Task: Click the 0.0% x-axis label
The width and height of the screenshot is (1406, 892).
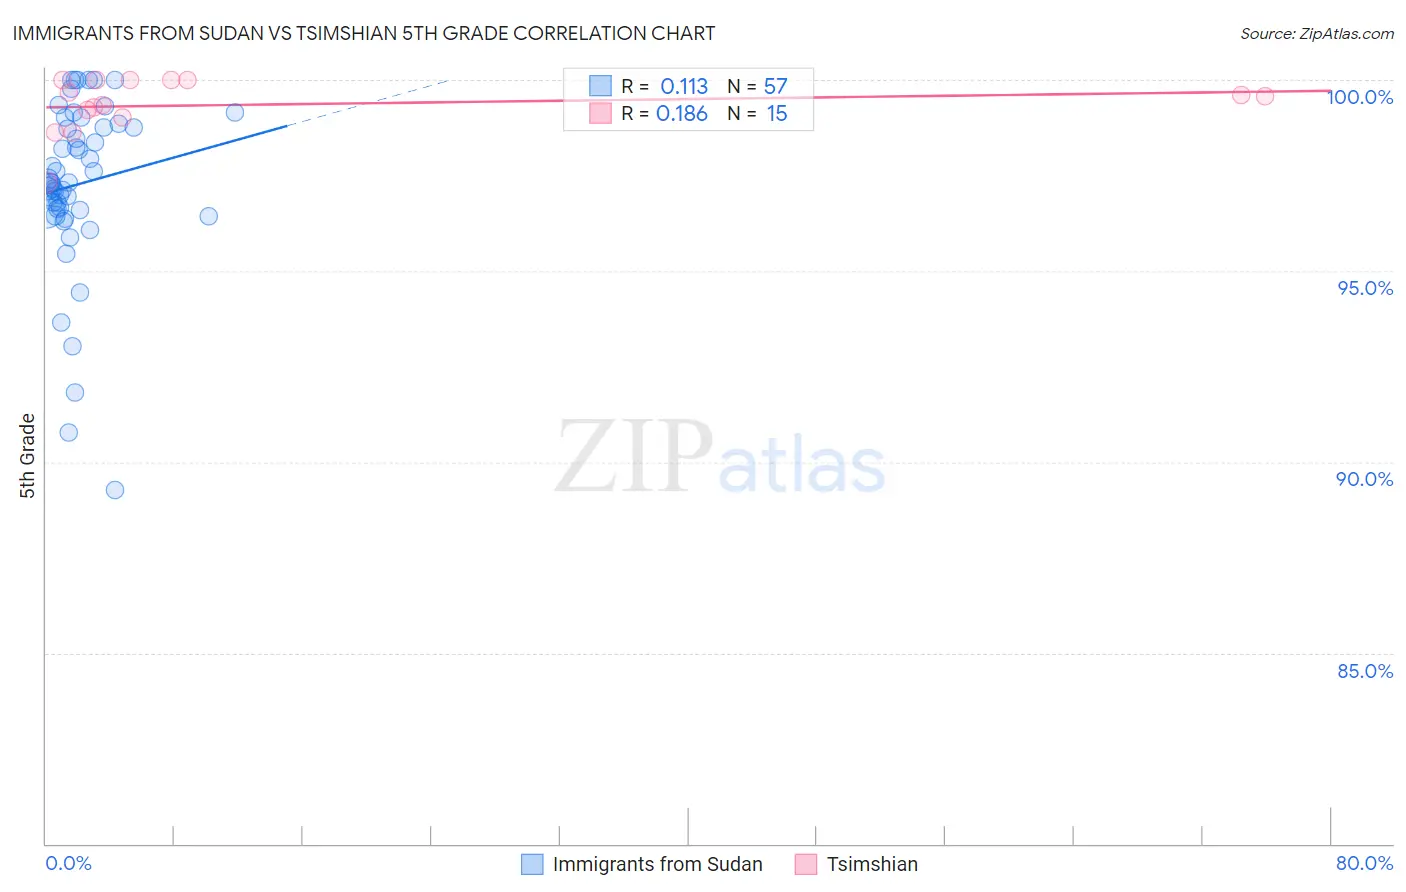Action: coord(69,863)
